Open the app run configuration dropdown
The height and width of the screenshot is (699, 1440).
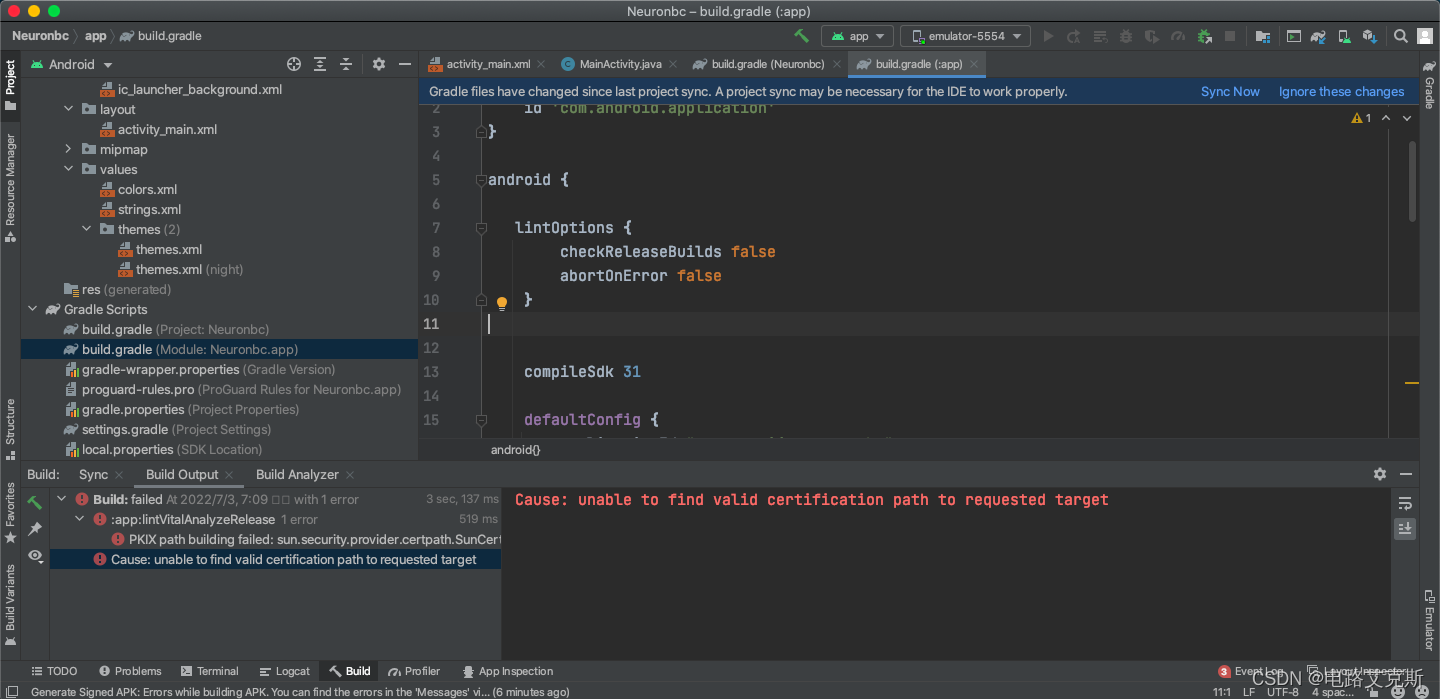857,36
